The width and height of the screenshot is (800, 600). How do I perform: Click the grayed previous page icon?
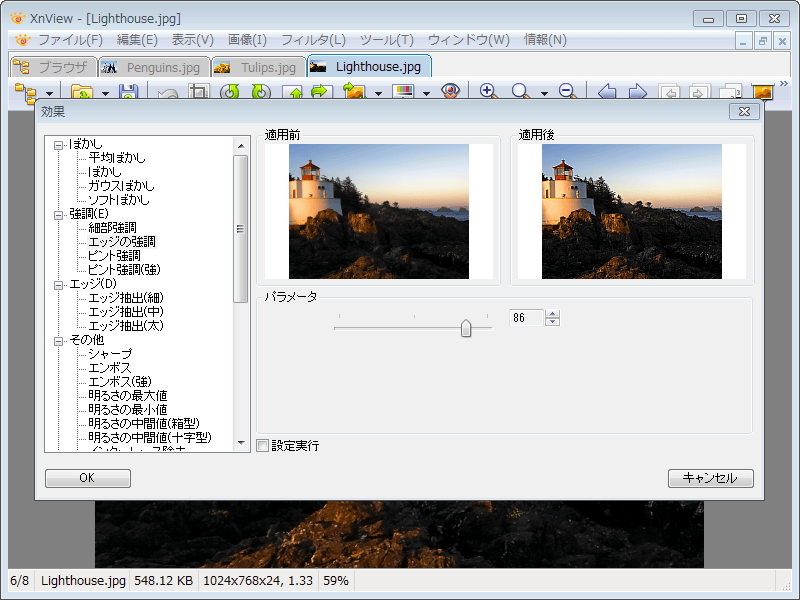coord(669,92)
